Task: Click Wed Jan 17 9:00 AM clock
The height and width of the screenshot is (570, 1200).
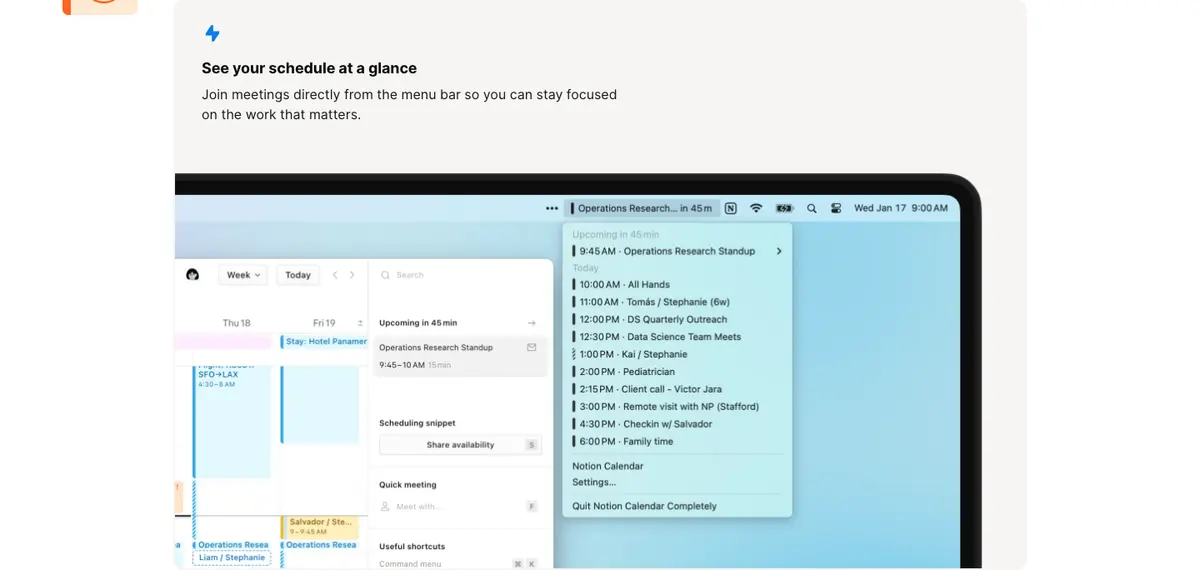Action: click(x=900, y=209)
